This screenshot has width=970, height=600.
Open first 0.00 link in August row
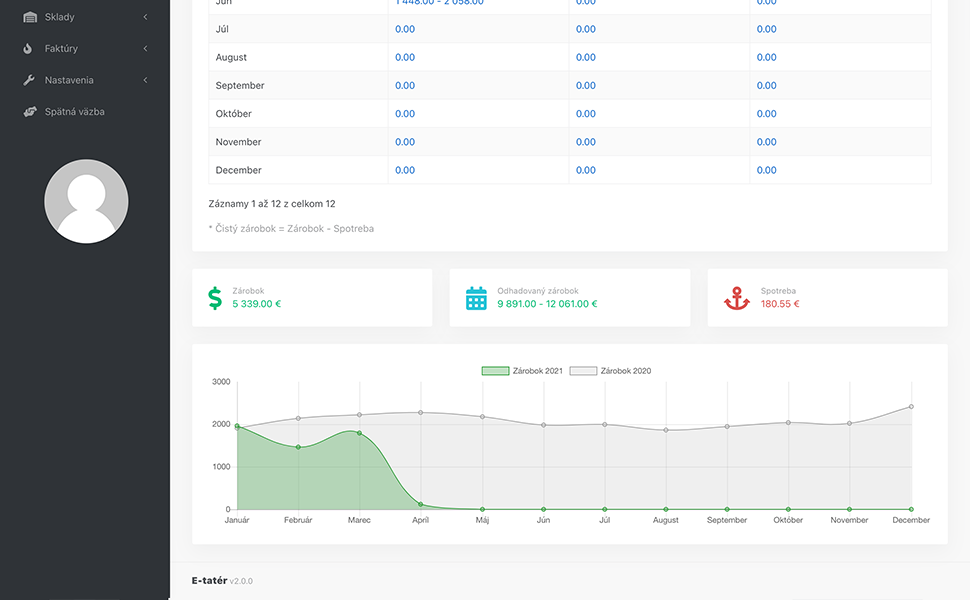pyautogui.click(x=405, y=58)
